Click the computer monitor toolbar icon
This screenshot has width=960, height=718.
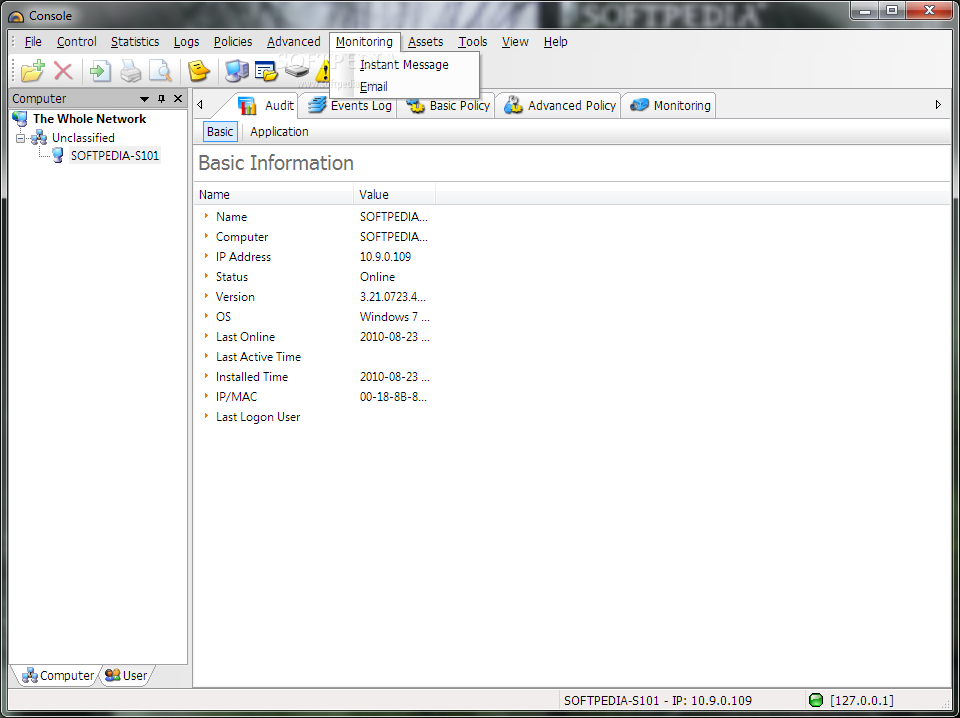coord(236,71)
